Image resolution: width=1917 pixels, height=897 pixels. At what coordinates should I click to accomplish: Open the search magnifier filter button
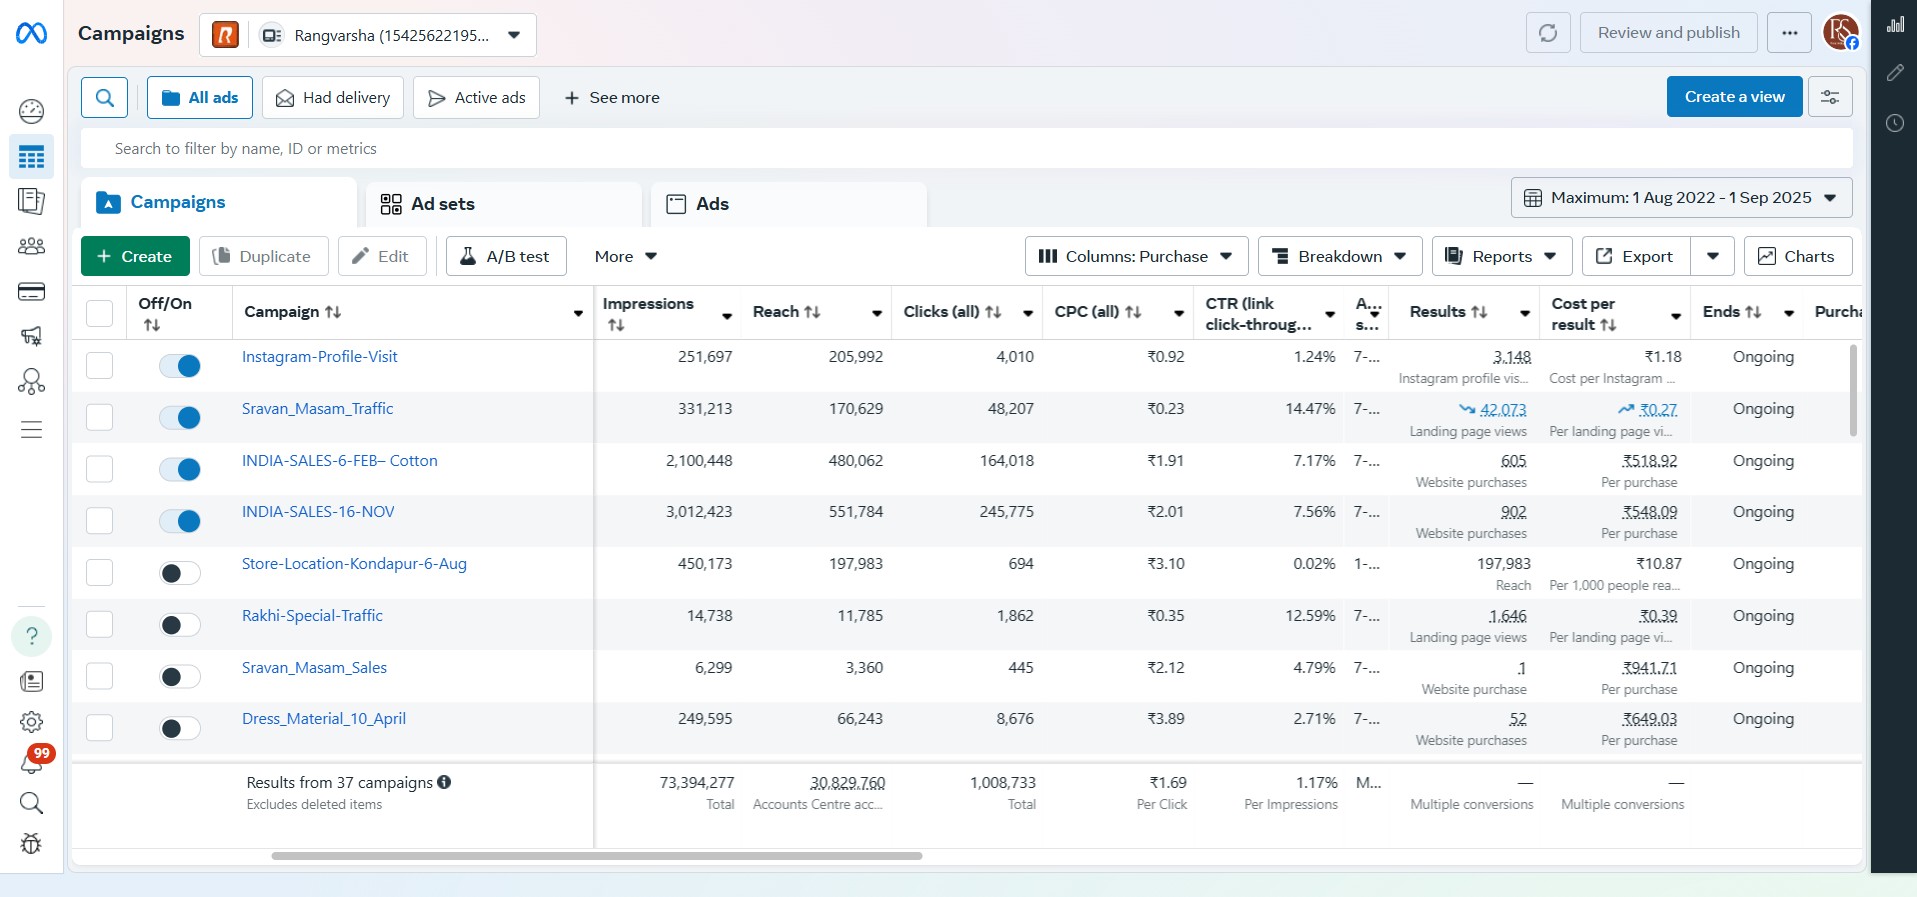point(104,98)
